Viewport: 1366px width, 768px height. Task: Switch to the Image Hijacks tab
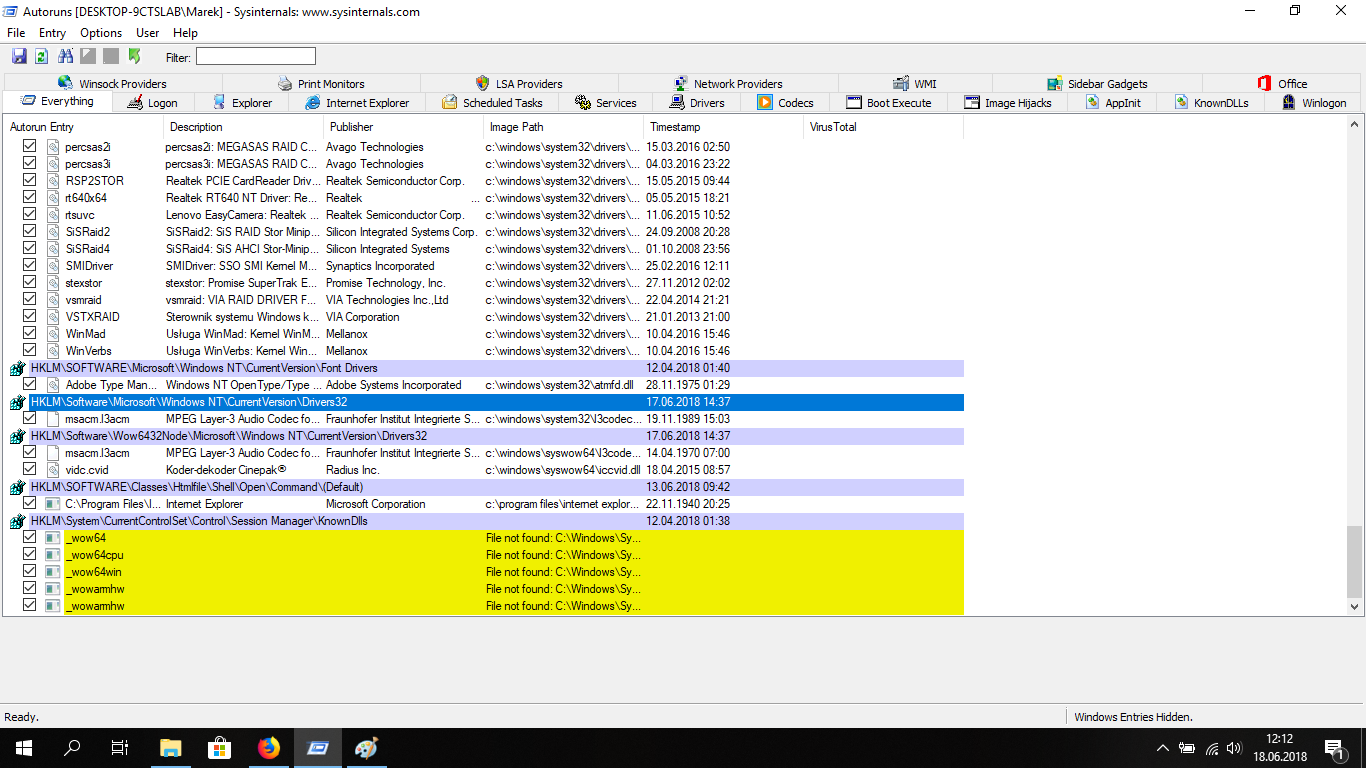(x=1008, y=103)
